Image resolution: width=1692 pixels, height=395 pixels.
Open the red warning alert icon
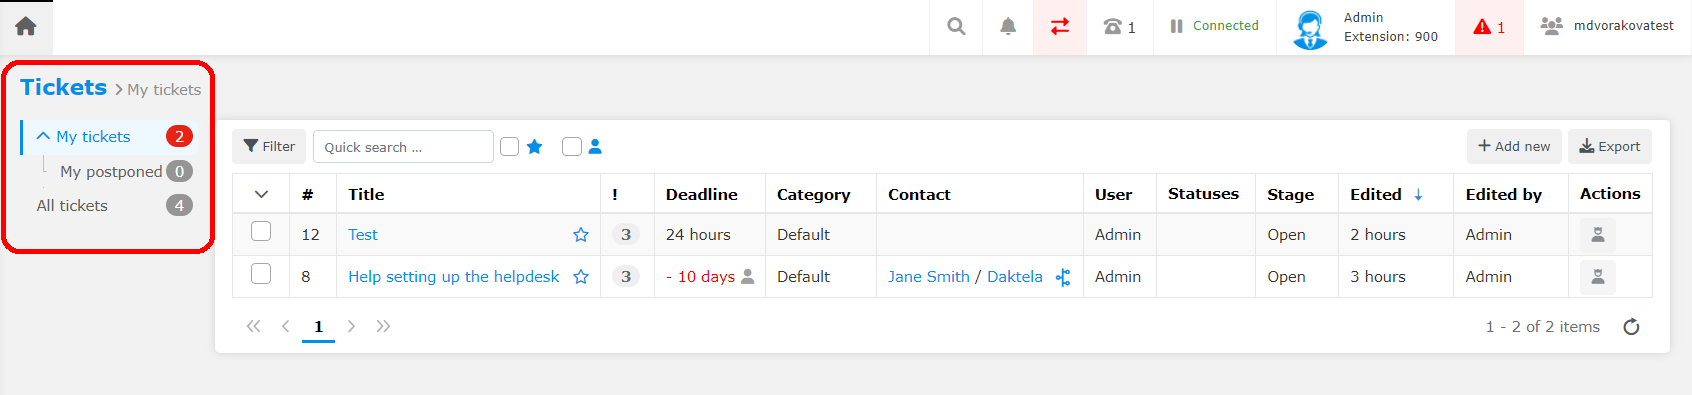1489,27
